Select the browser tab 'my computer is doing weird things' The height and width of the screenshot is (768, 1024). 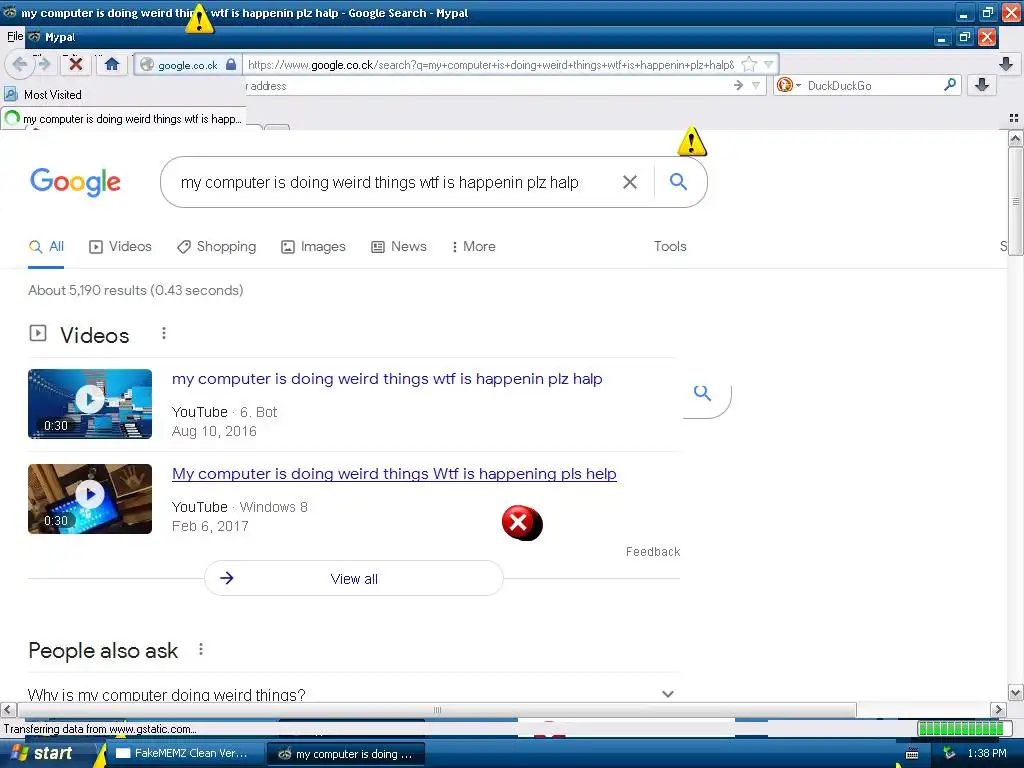click(124, 119)
